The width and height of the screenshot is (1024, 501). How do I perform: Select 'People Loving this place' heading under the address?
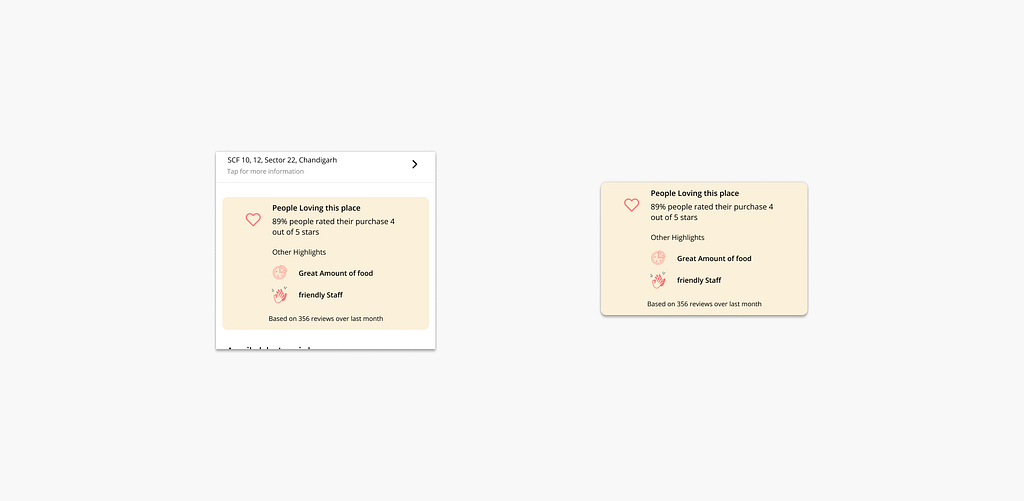316,208
